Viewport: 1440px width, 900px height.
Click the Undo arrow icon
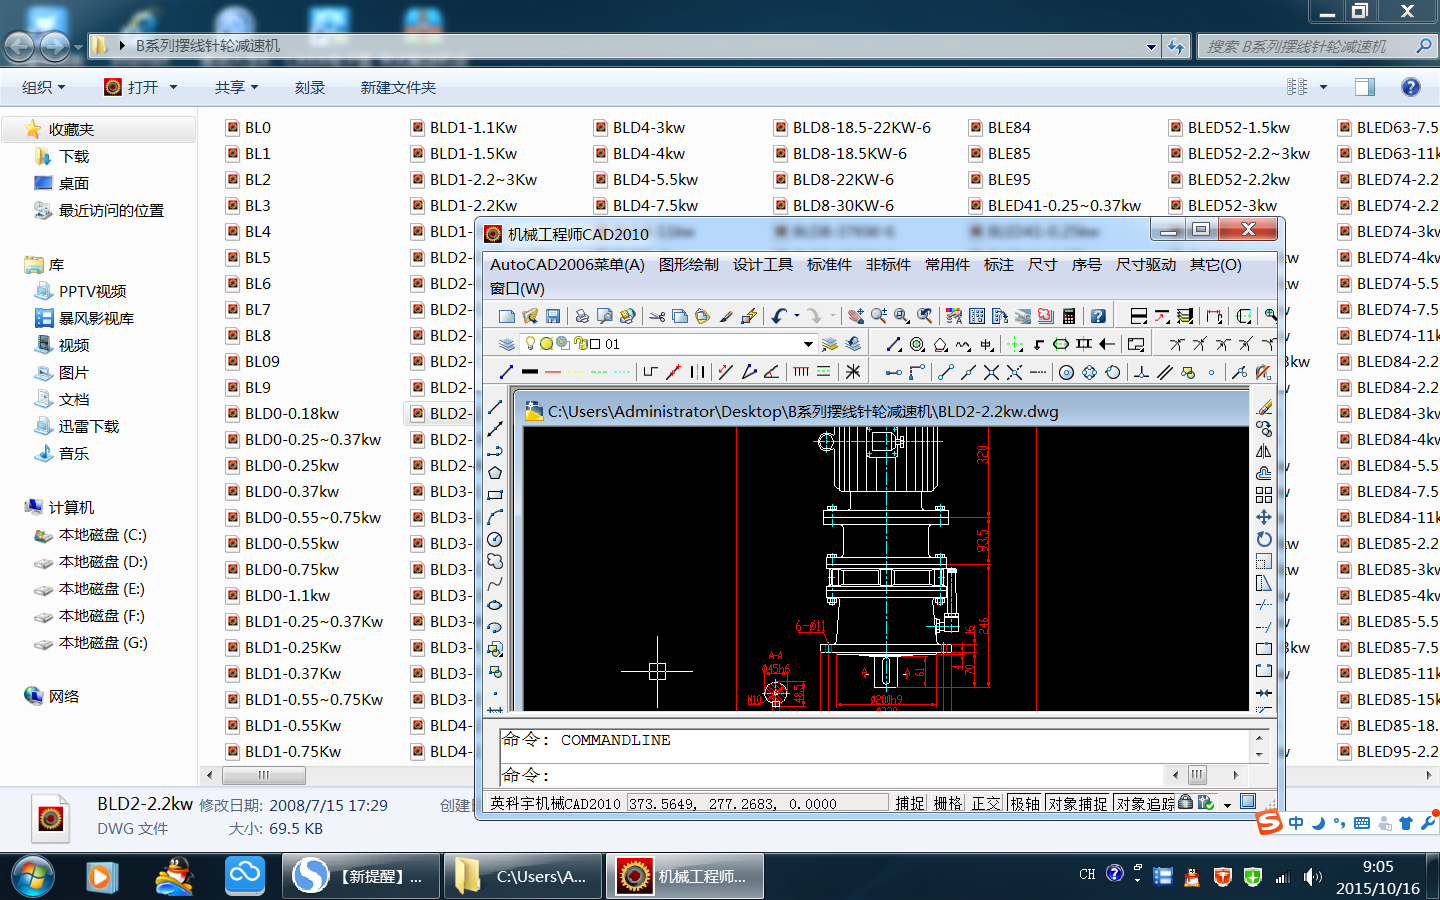[779, 316]
